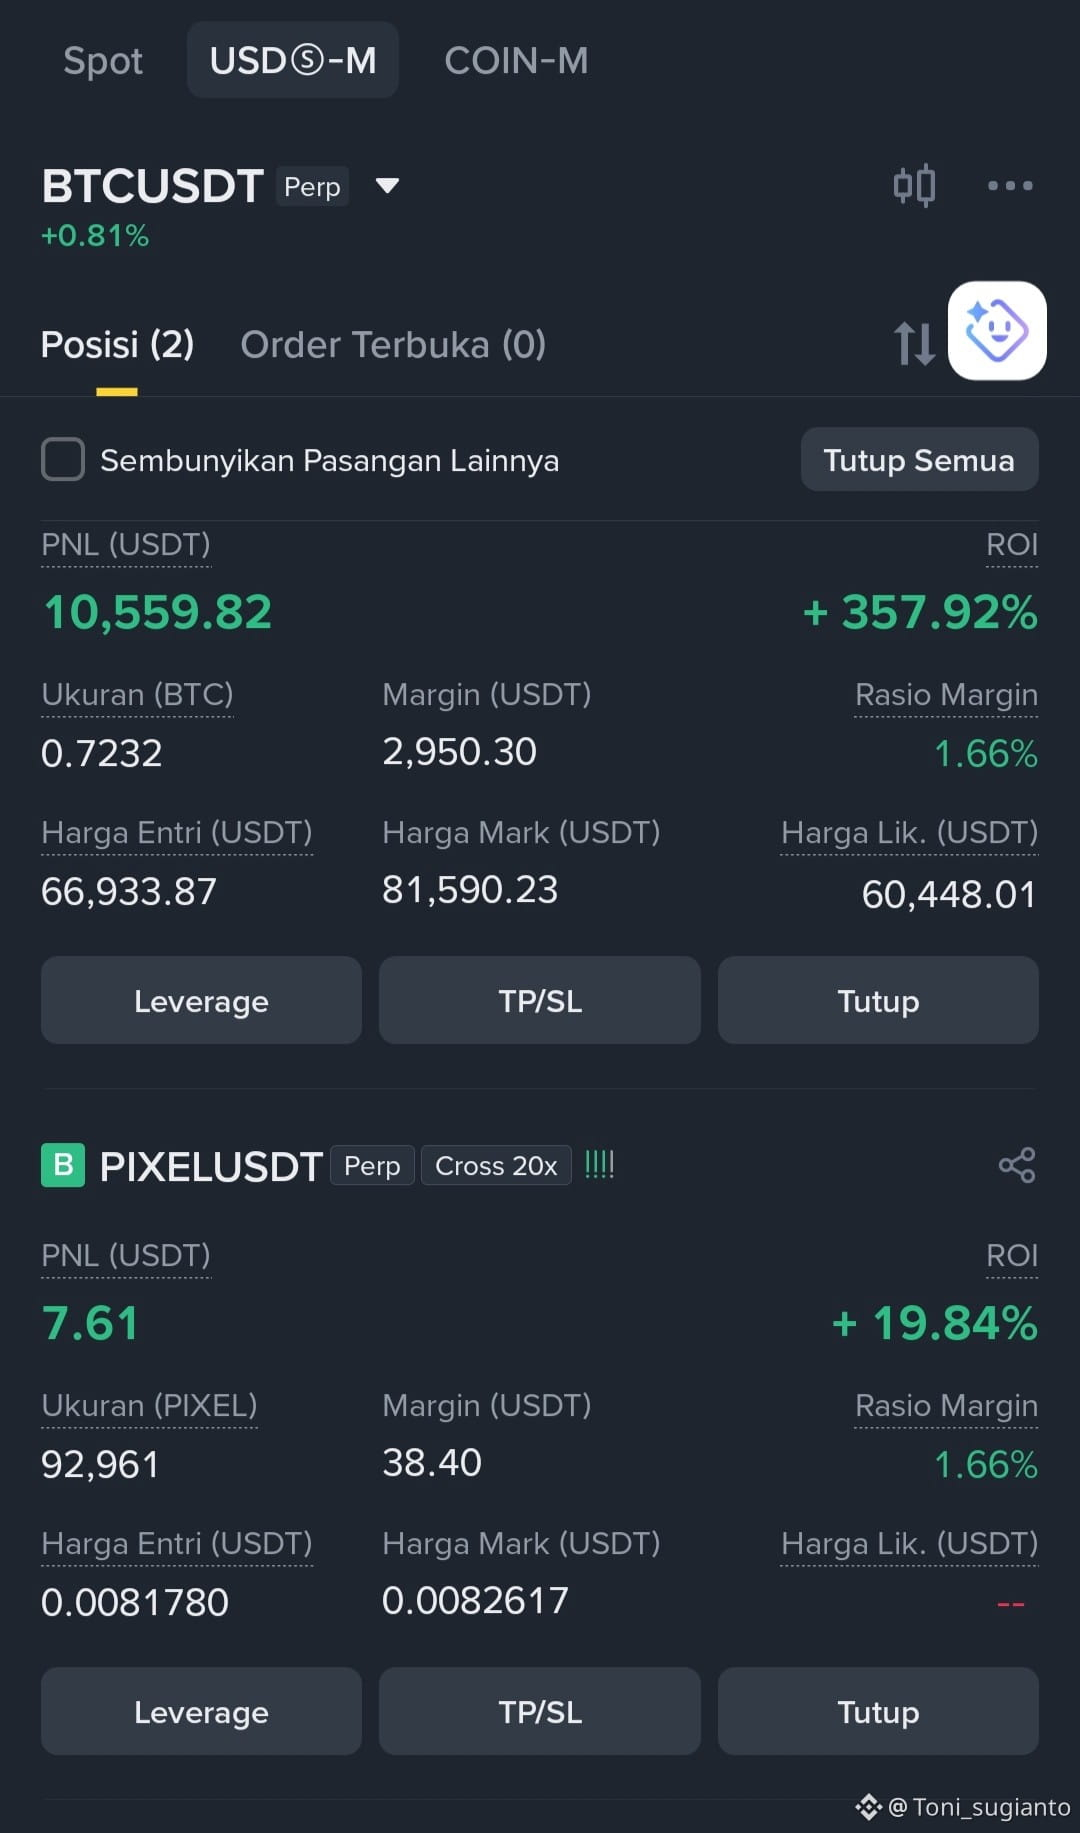
Task: Open the three-dot more options menu
Action: coord(1010,185)
